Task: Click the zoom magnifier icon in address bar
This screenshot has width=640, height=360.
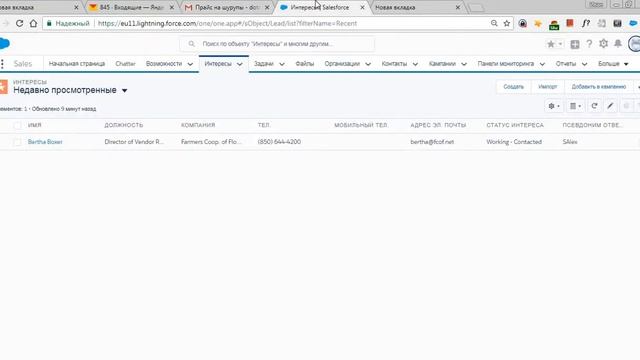Action: 494,23
